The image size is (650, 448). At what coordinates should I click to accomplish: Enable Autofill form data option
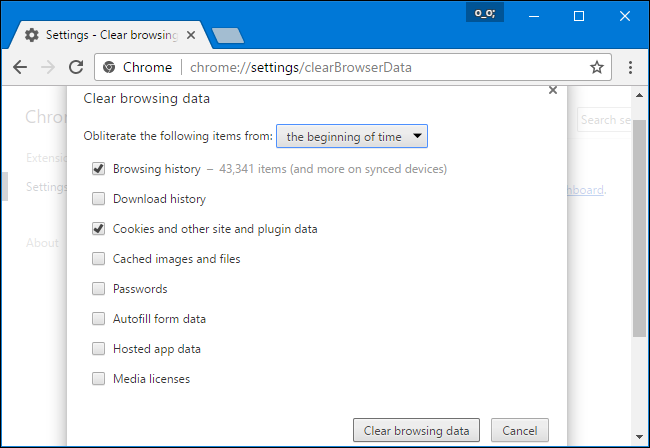pos(98,319)
